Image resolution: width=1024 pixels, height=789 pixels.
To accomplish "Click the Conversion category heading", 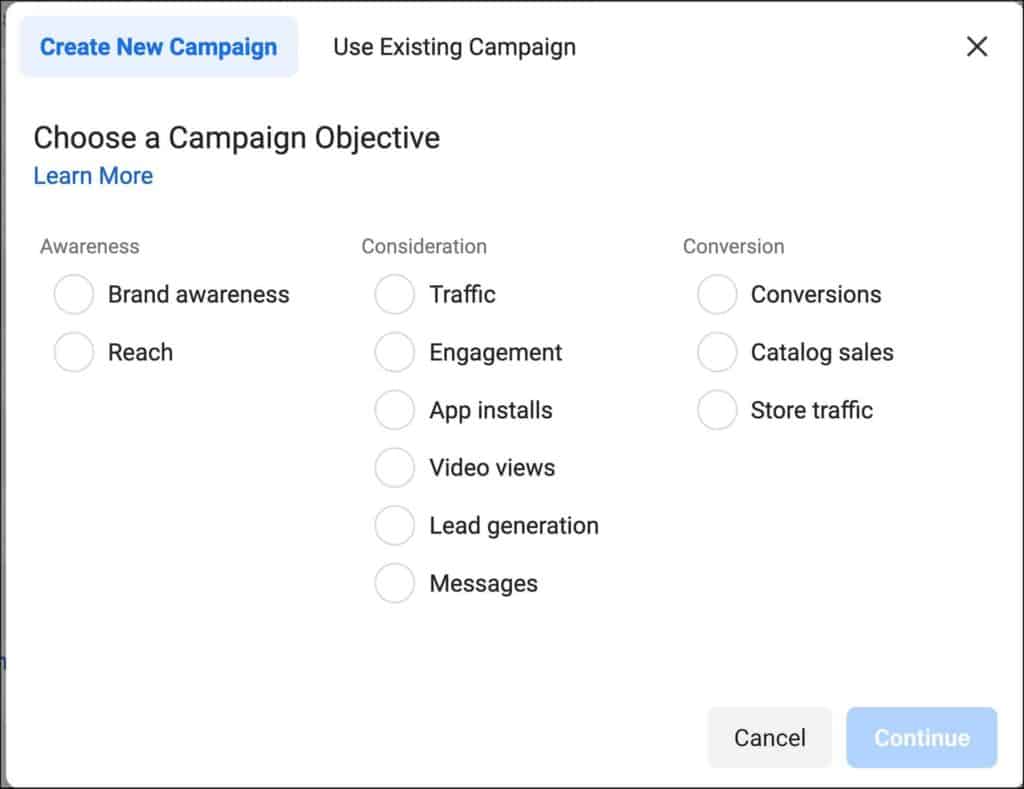I will (733, 246).
